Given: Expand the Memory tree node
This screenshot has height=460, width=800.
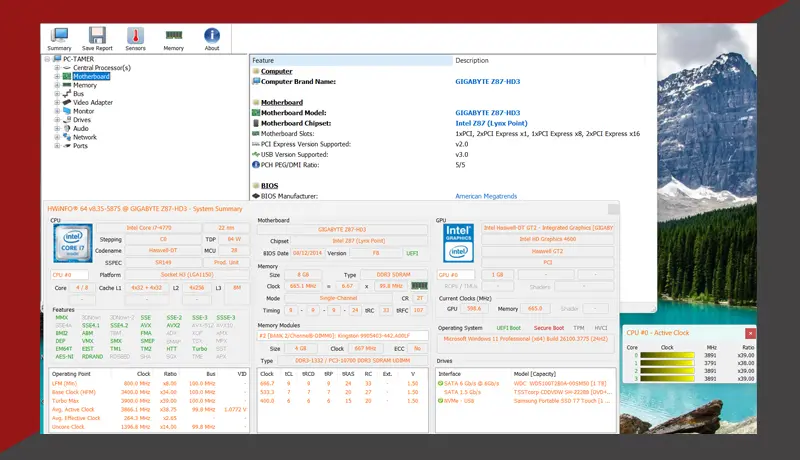Looking at the screenshot, I should pos(57,85).
